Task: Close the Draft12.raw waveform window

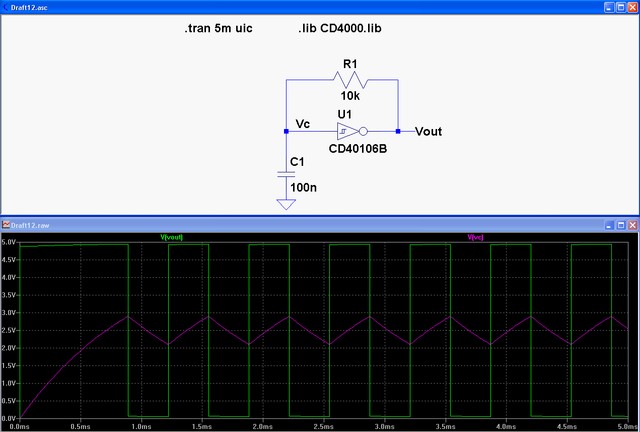Action: point(632,225)
